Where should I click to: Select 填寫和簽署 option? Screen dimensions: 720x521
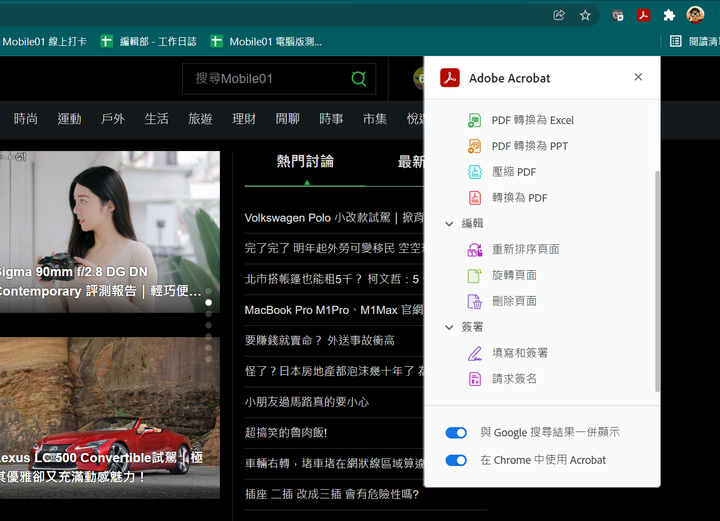tap(520, 353)
